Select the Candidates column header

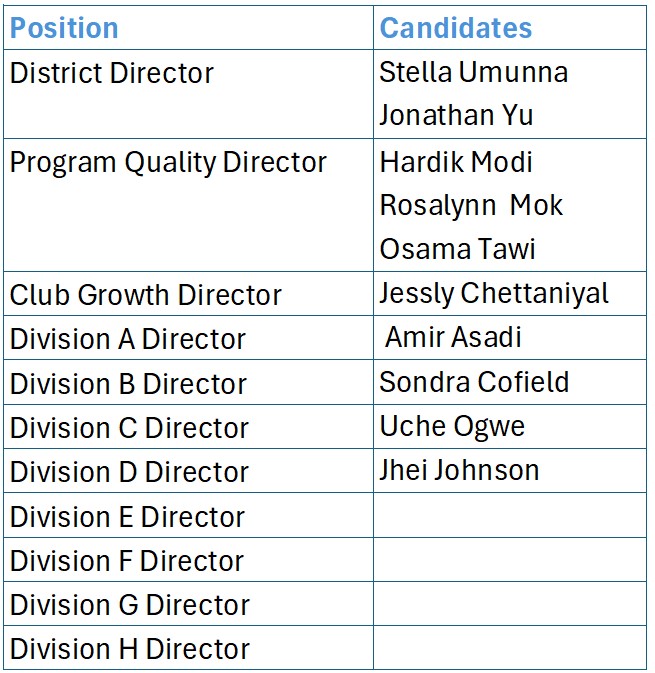[x=456, y=28]
